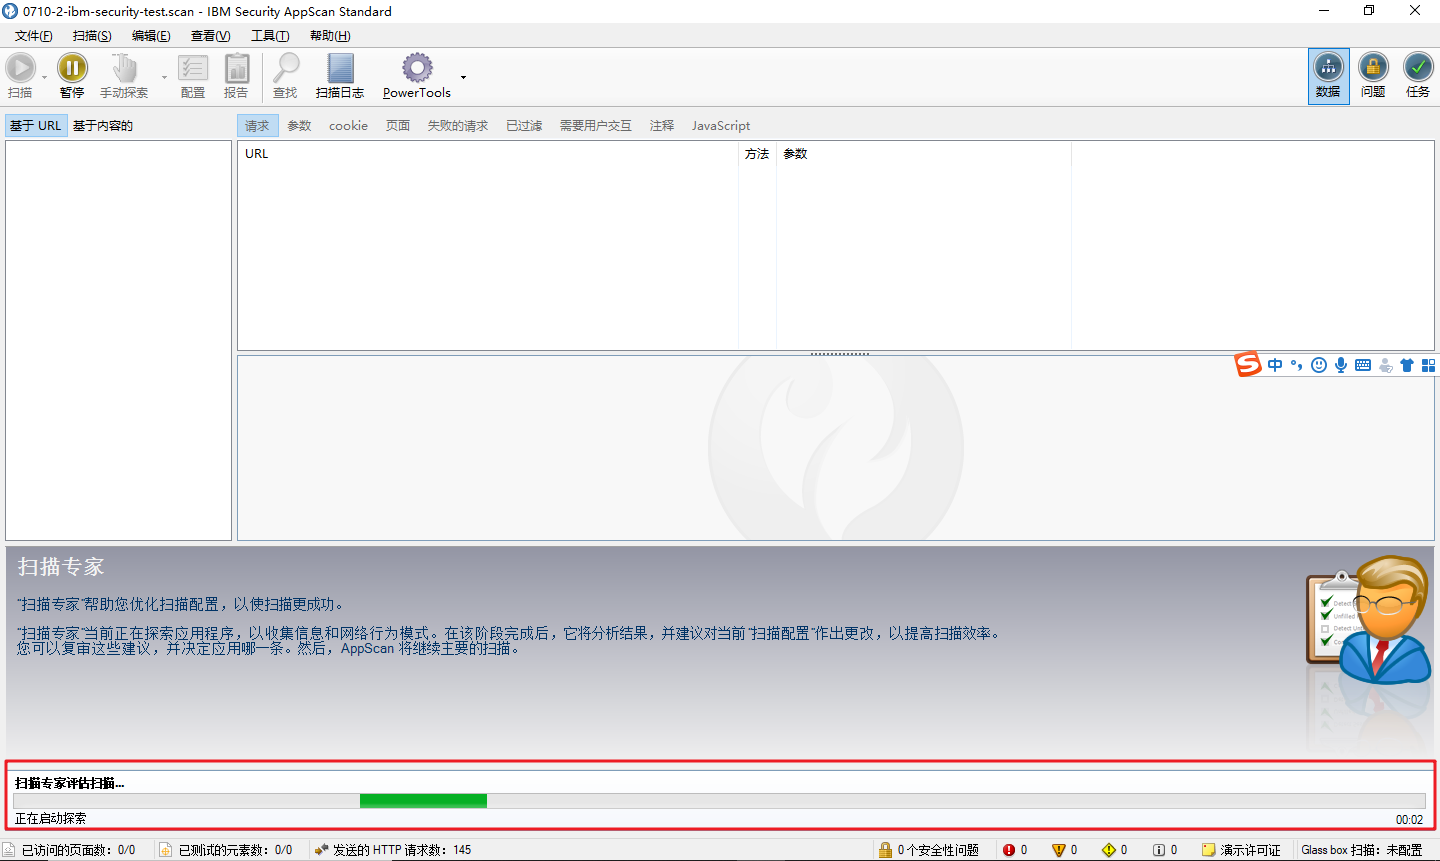The image size is (1440, 861).
Task: Click the yellow low severity icon
Action: coord(1109,850)
